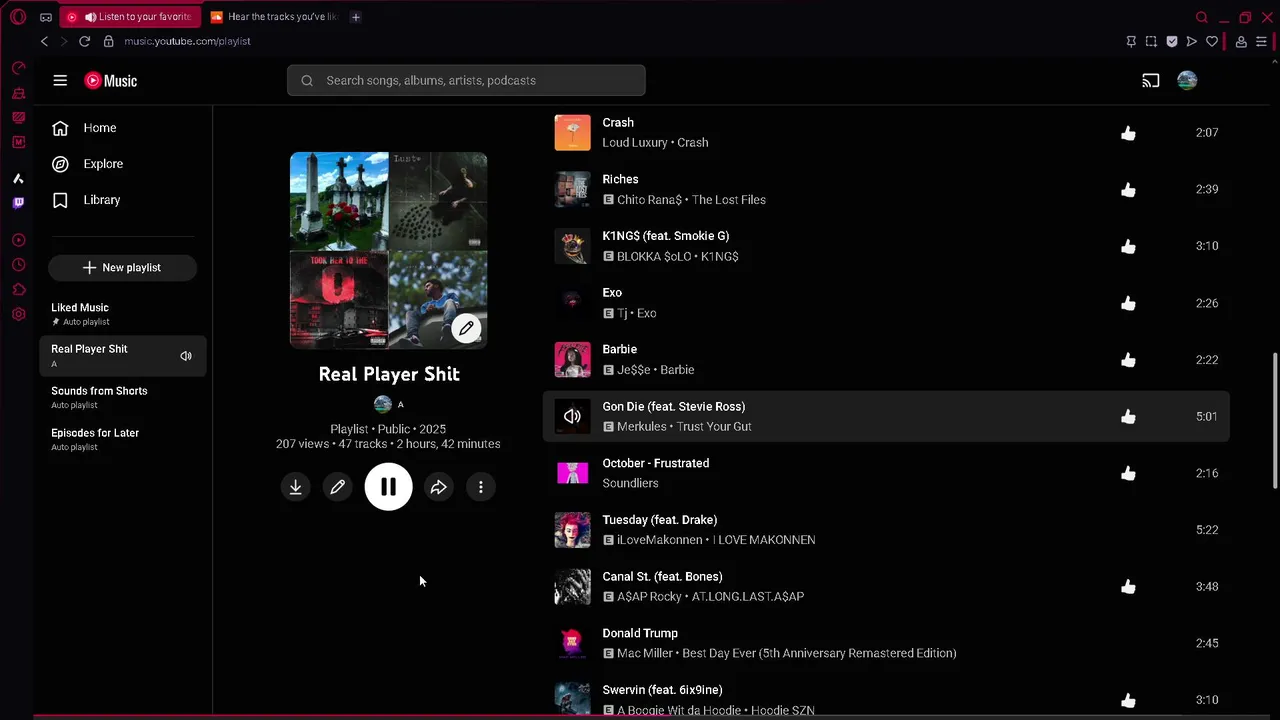Toggle the like on Canal St.
Screen dimensions: 1280x720
tap(1128, 587)
